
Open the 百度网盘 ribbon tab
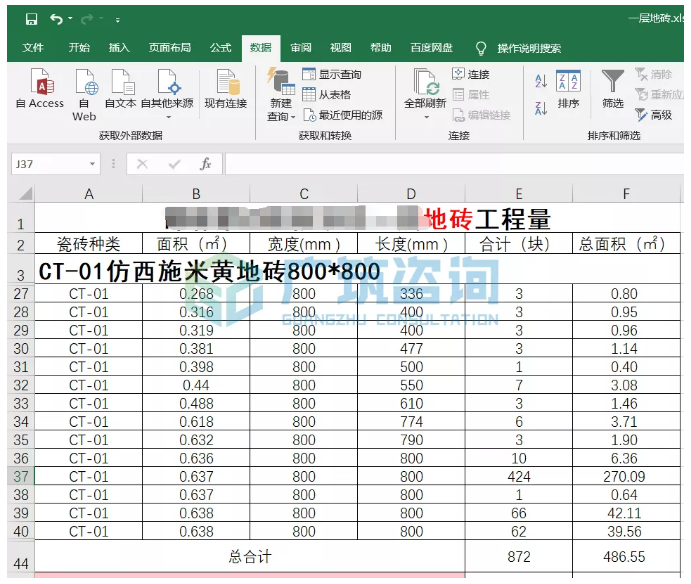coord(431,48)
